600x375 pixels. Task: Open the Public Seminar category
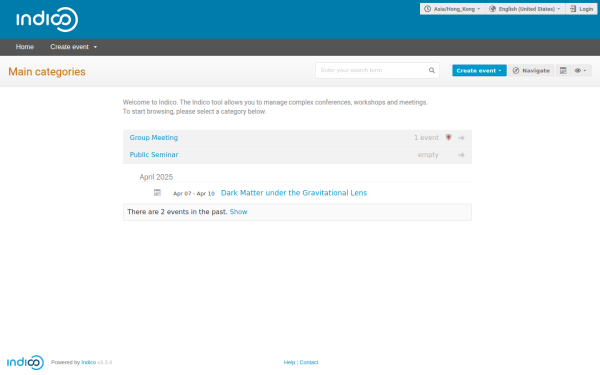tap(154, 155)
